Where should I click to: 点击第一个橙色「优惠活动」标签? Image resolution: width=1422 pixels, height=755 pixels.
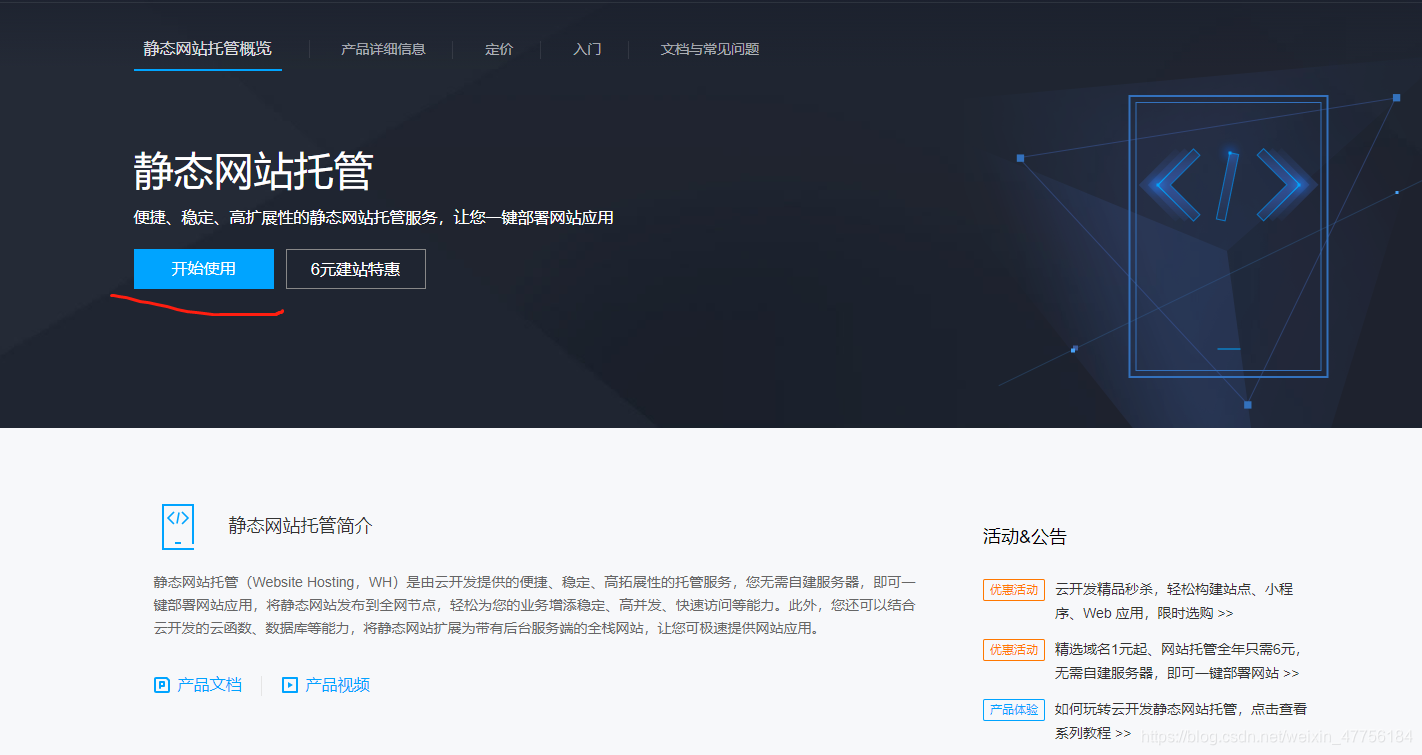pyautogui.click(x=1013, y=590)
